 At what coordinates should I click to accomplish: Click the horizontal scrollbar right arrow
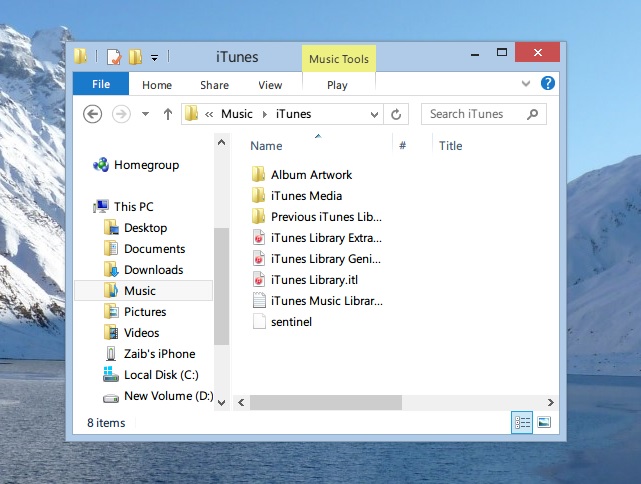[551, 403]
